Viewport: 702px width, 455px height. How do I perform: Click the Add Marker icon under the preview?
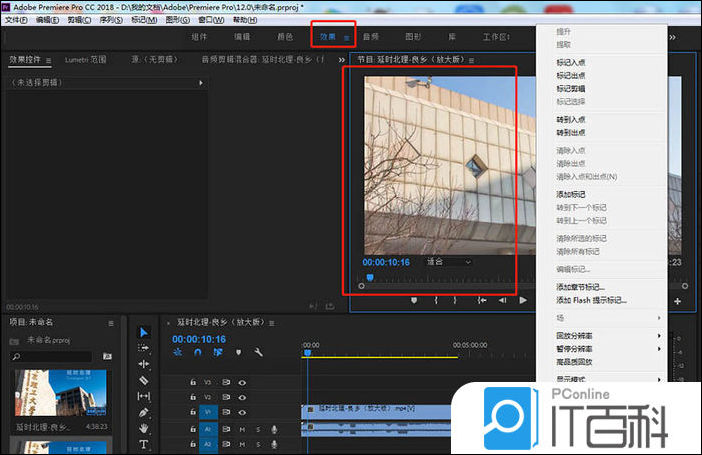tap(412, 300)
